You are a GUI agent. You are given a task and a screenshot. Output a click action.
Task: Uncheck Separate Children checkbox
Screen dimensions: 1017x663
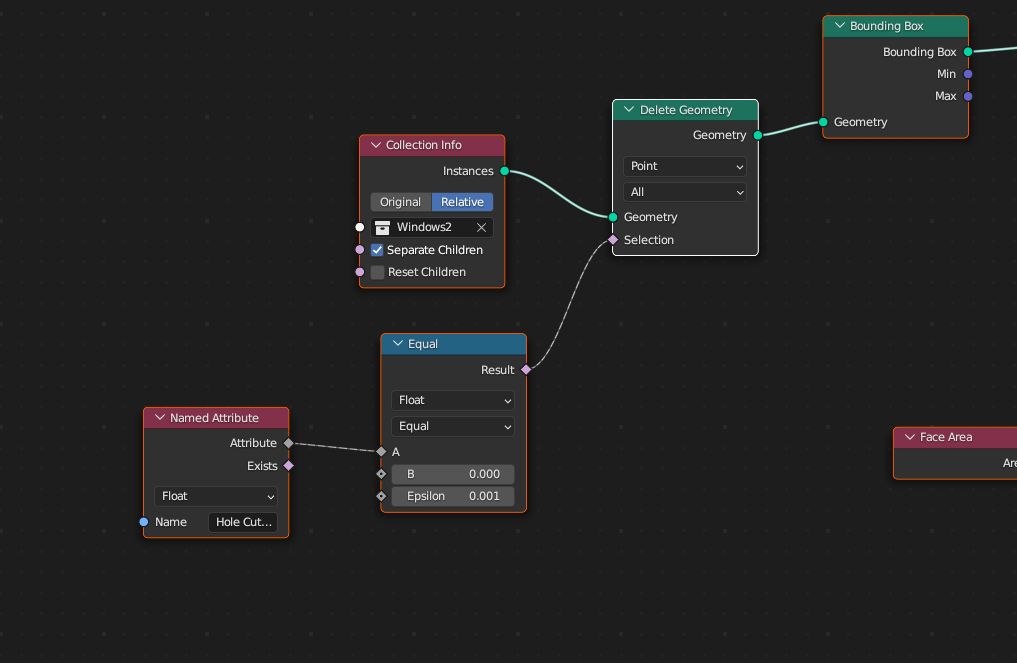coord(377,250)
